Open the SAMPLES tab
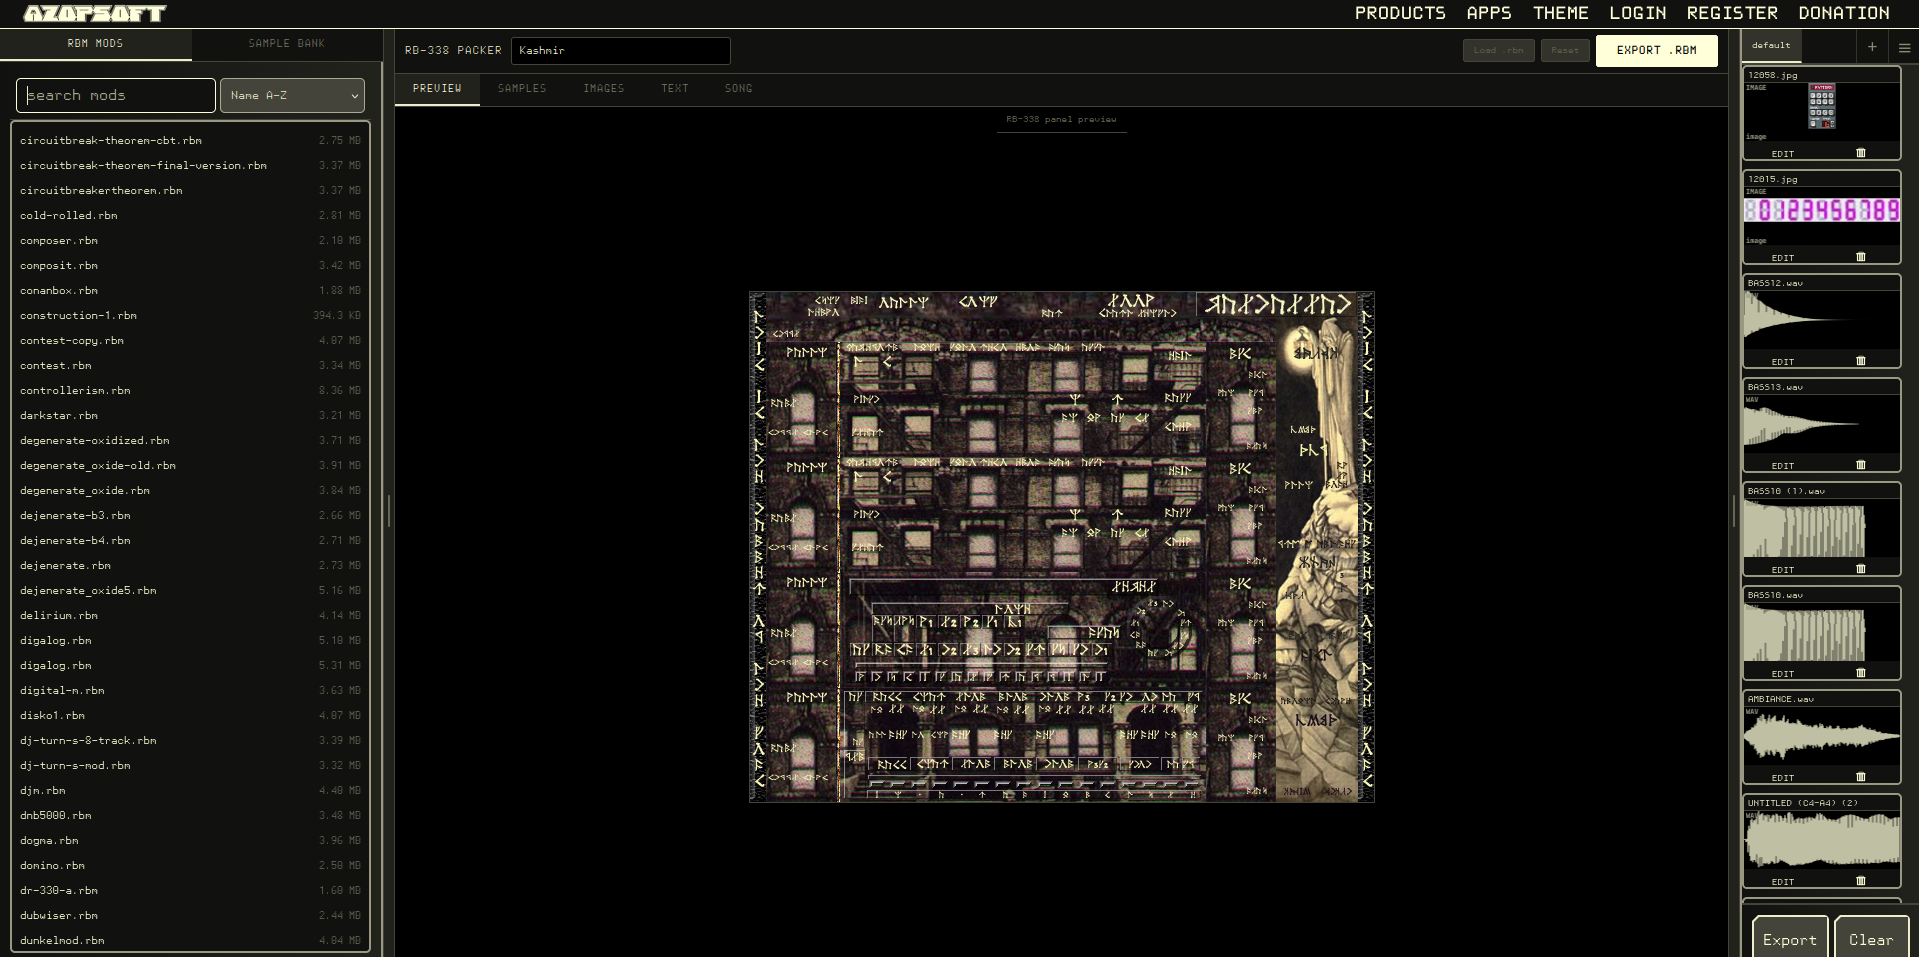The image size is (1919, 957). click(x=522, y=89)
